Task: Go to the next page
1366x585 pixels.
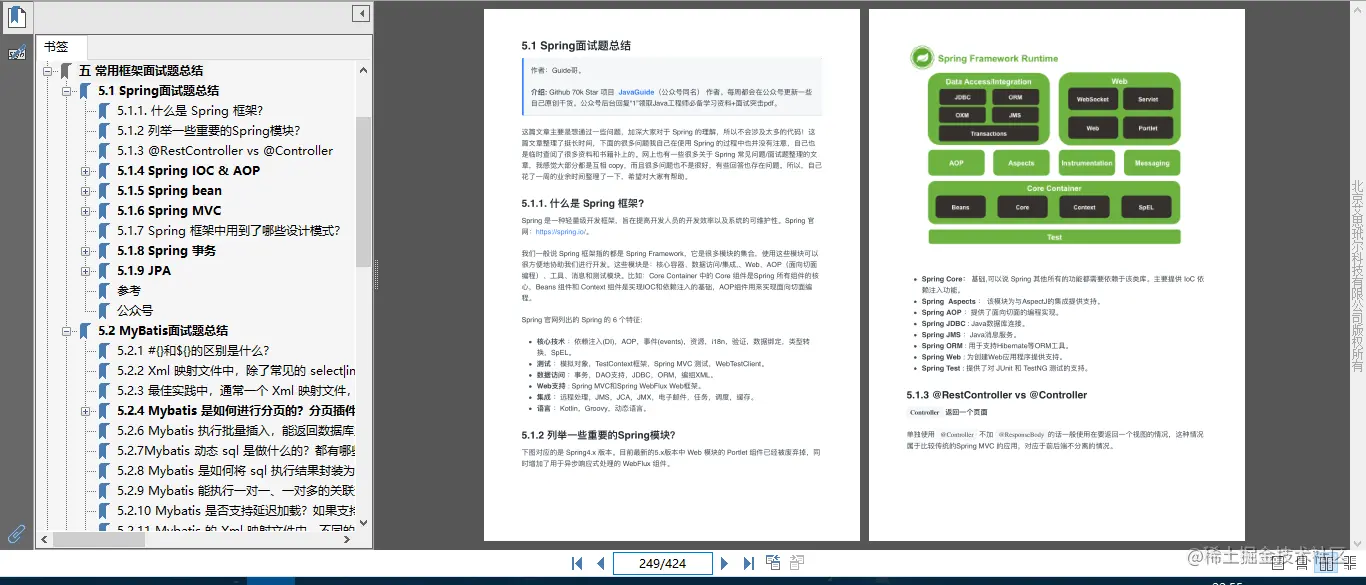Action: tap(725, 563)
